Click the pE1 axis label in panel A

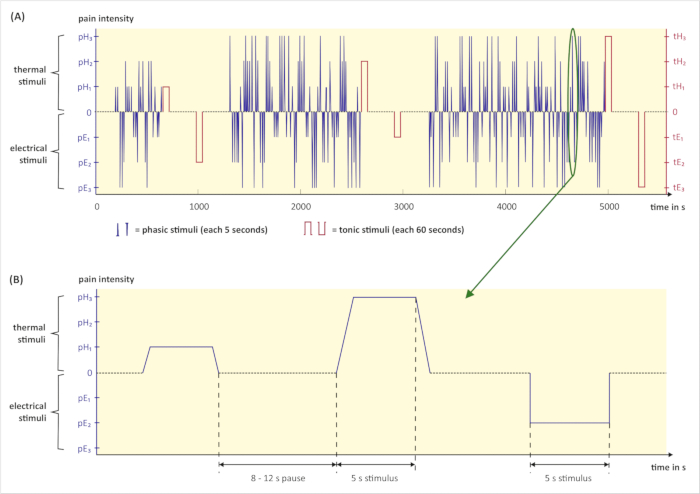[84, 138]
